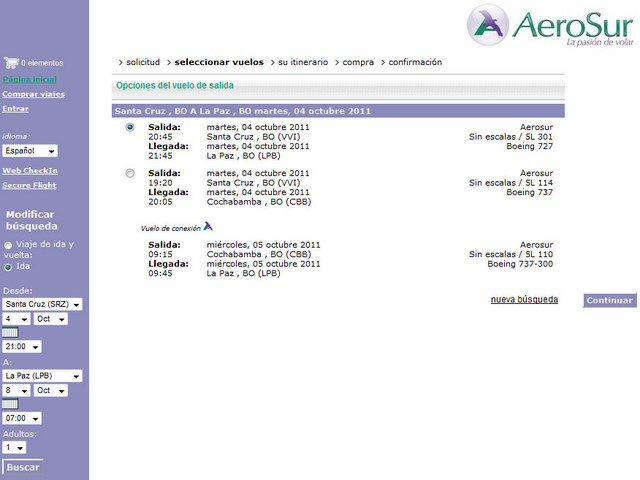The height and width of the screenshot is (480, 640).
Task: Click flight number 'SL 301' text
Action: coord(539,137)
